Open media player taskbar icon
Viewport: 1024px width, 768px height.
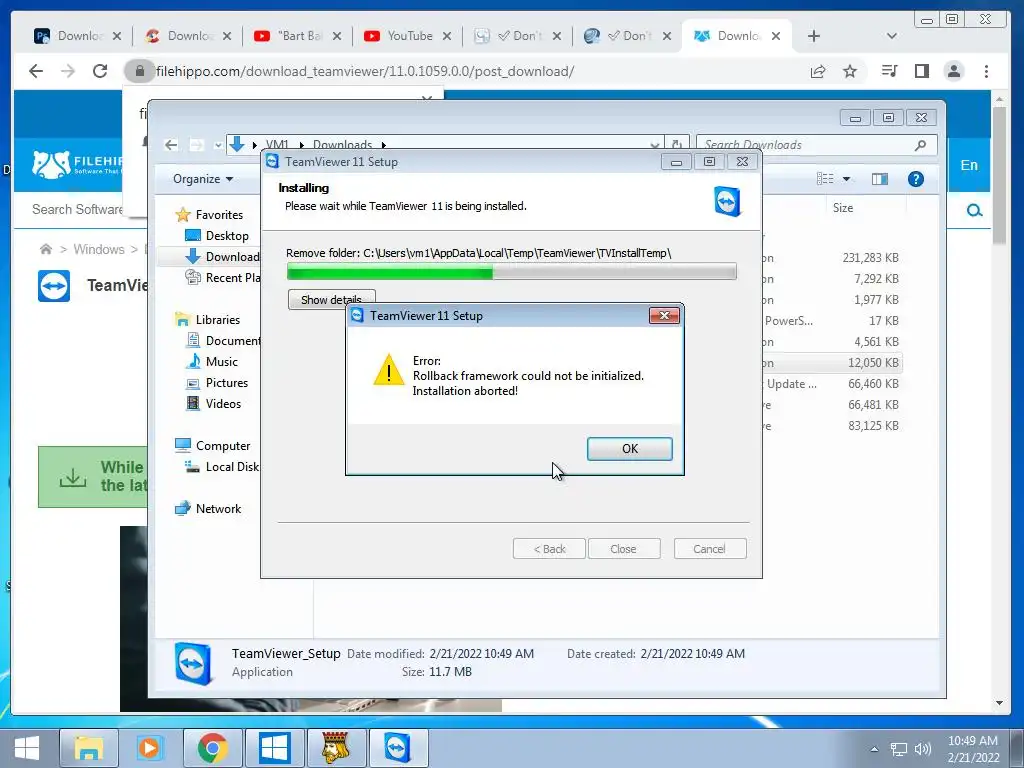pyautogui.click(x=149, y=748)
